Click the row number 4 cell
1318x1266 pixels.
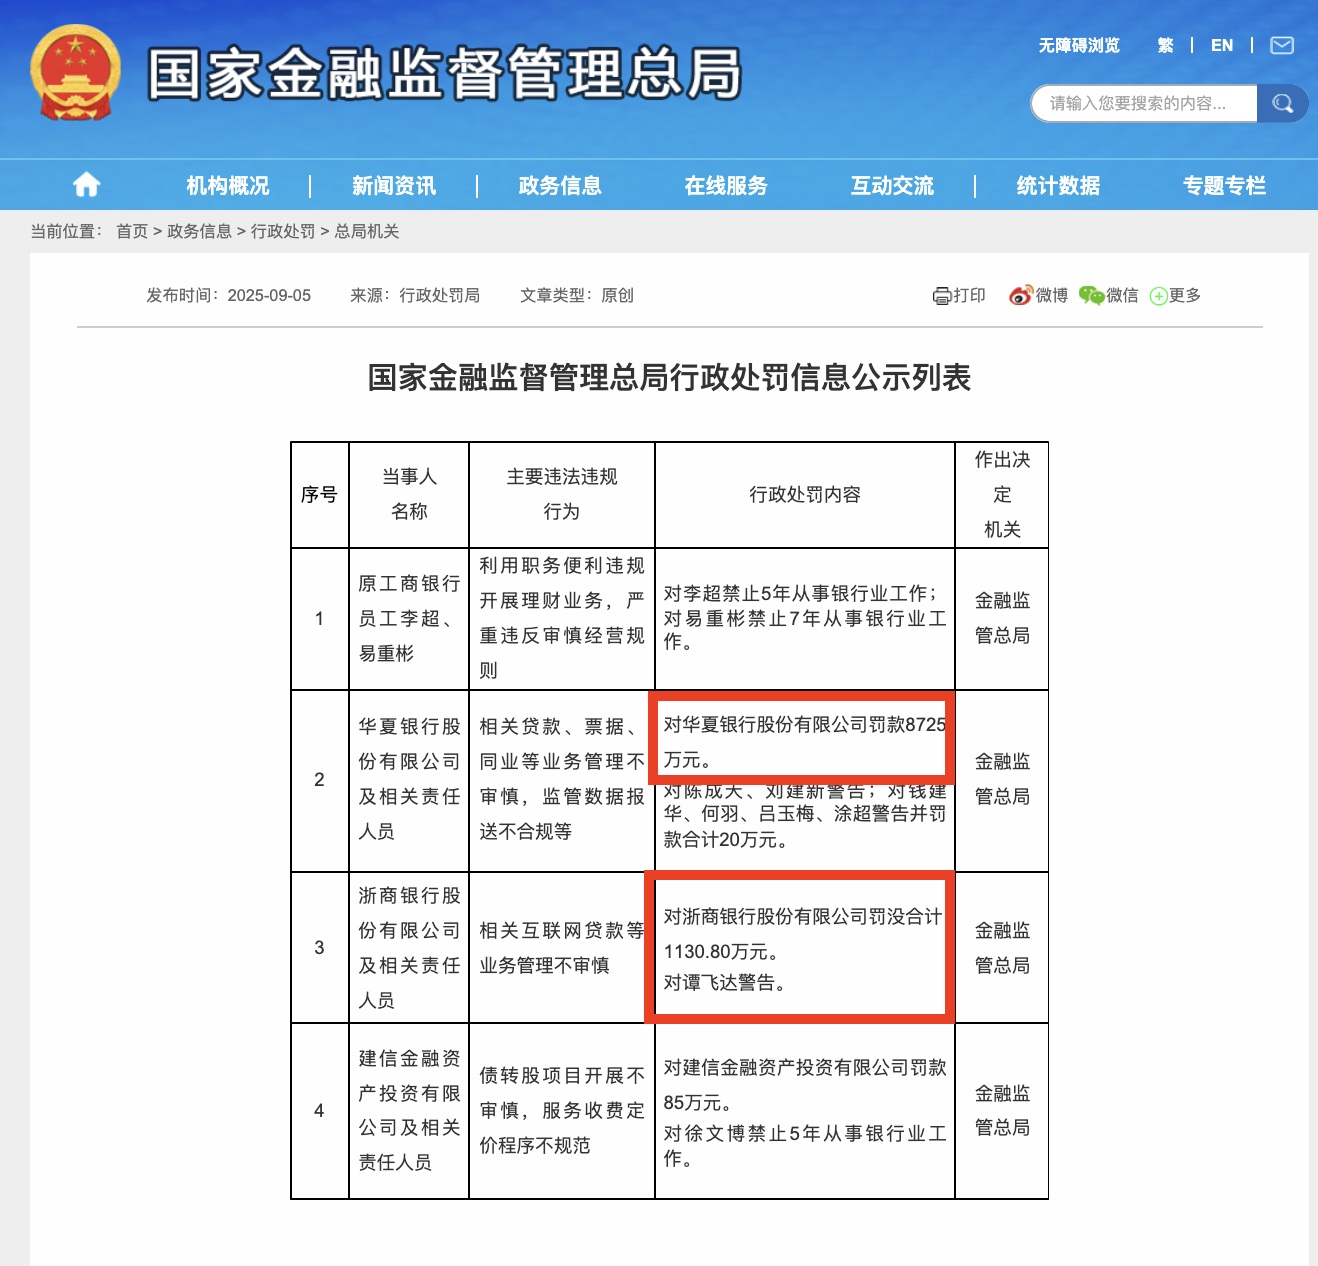(x=320, y=1111)
